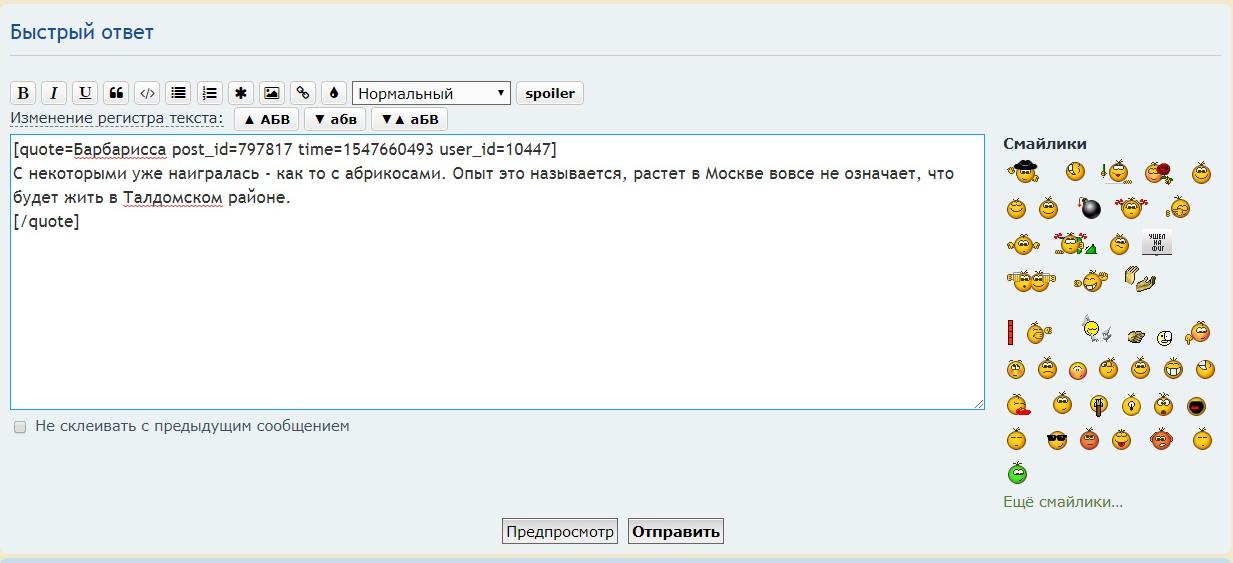
Task: Apply italic formatting
Action: 54,93
